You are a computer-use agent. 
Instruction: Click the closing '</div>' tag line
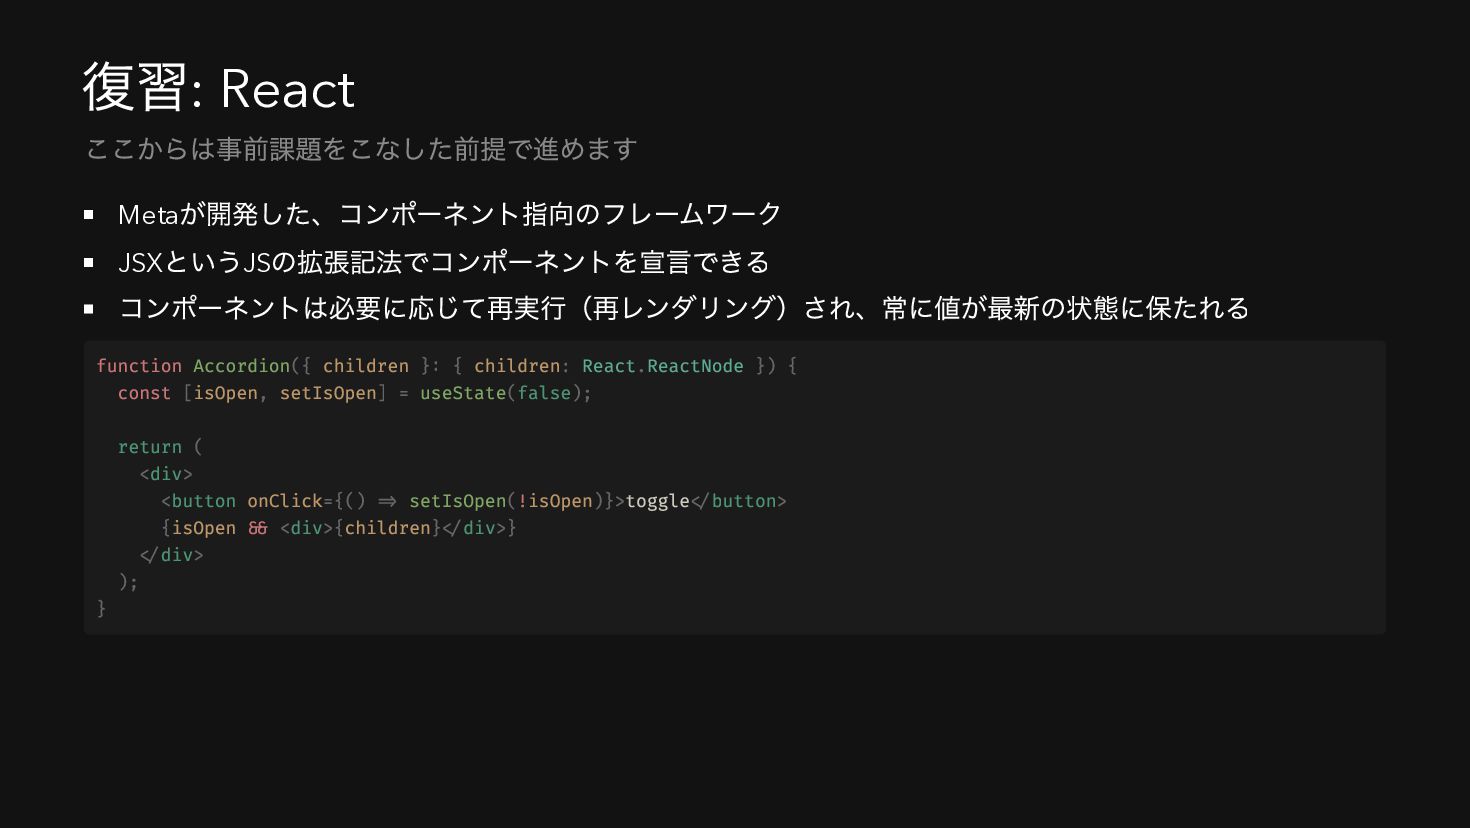click(172, 555)
